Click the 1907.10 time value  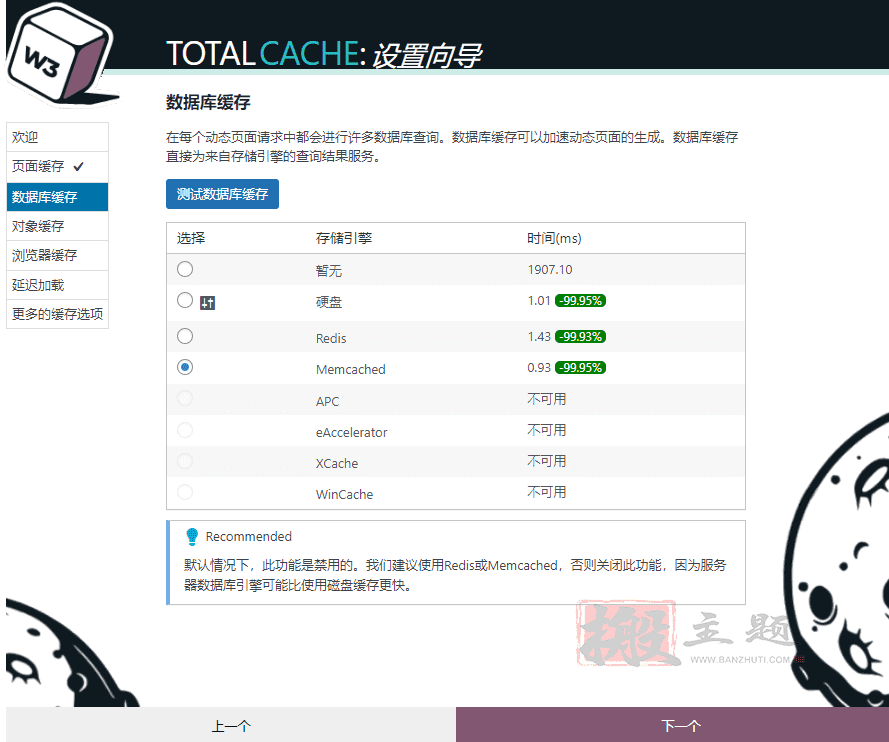(550, 270)
